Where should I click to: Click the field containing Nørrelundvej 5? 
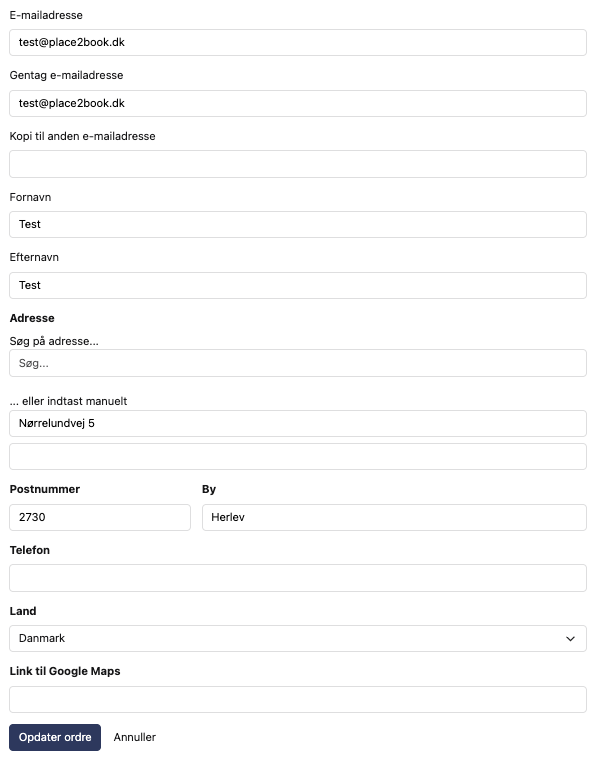click(x=297, y=423)
